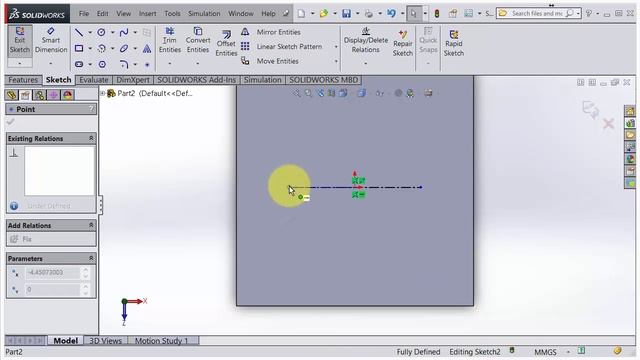The image size is (640, 360).
Task: Select the Part2 tree item
Action: pyautogui.click(x=149, y=93)
